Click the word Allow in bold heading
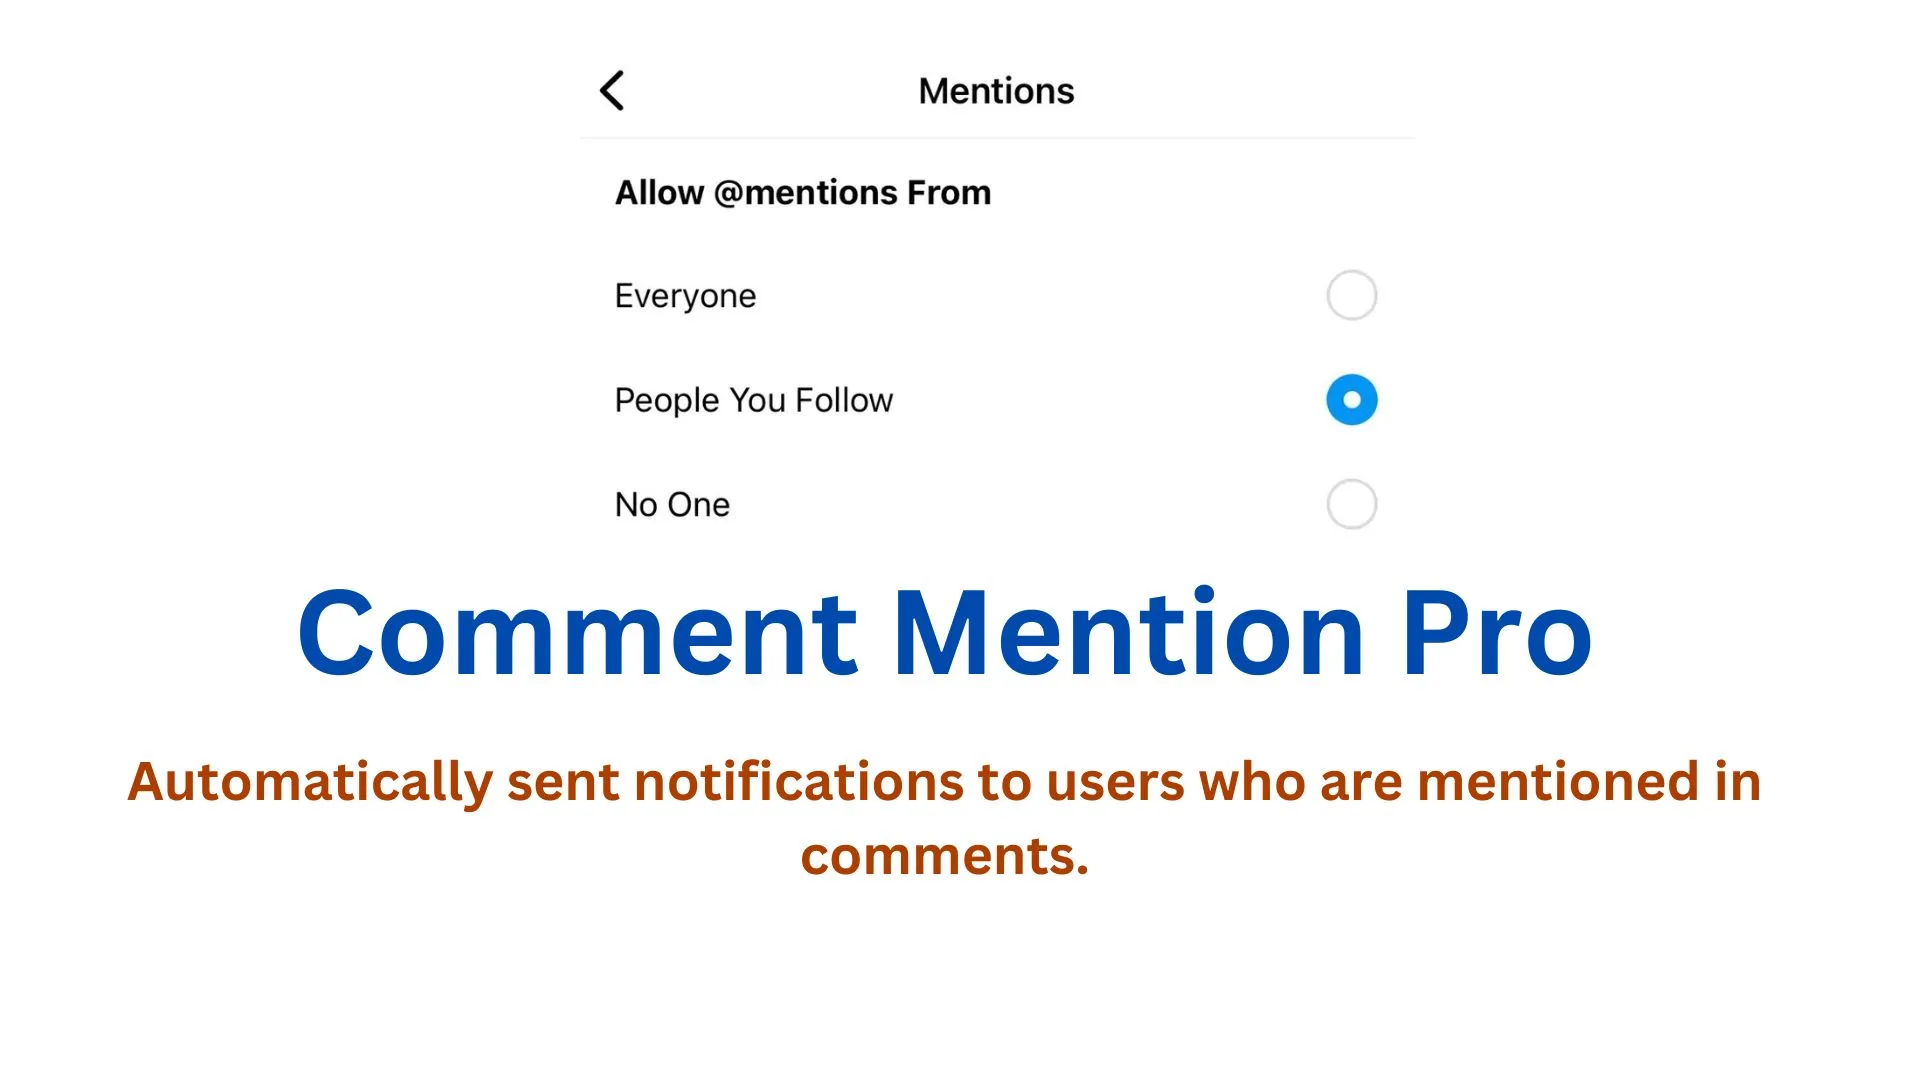Screen dimensions: 1920x1080 point(659,192)
